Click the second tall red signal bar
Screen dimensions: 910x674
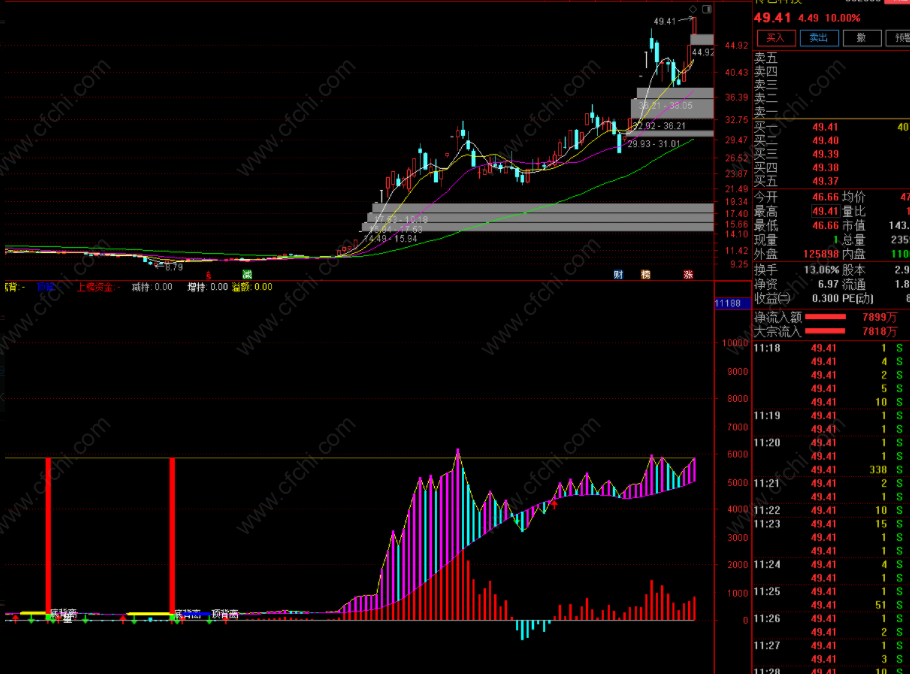[172, 534]
